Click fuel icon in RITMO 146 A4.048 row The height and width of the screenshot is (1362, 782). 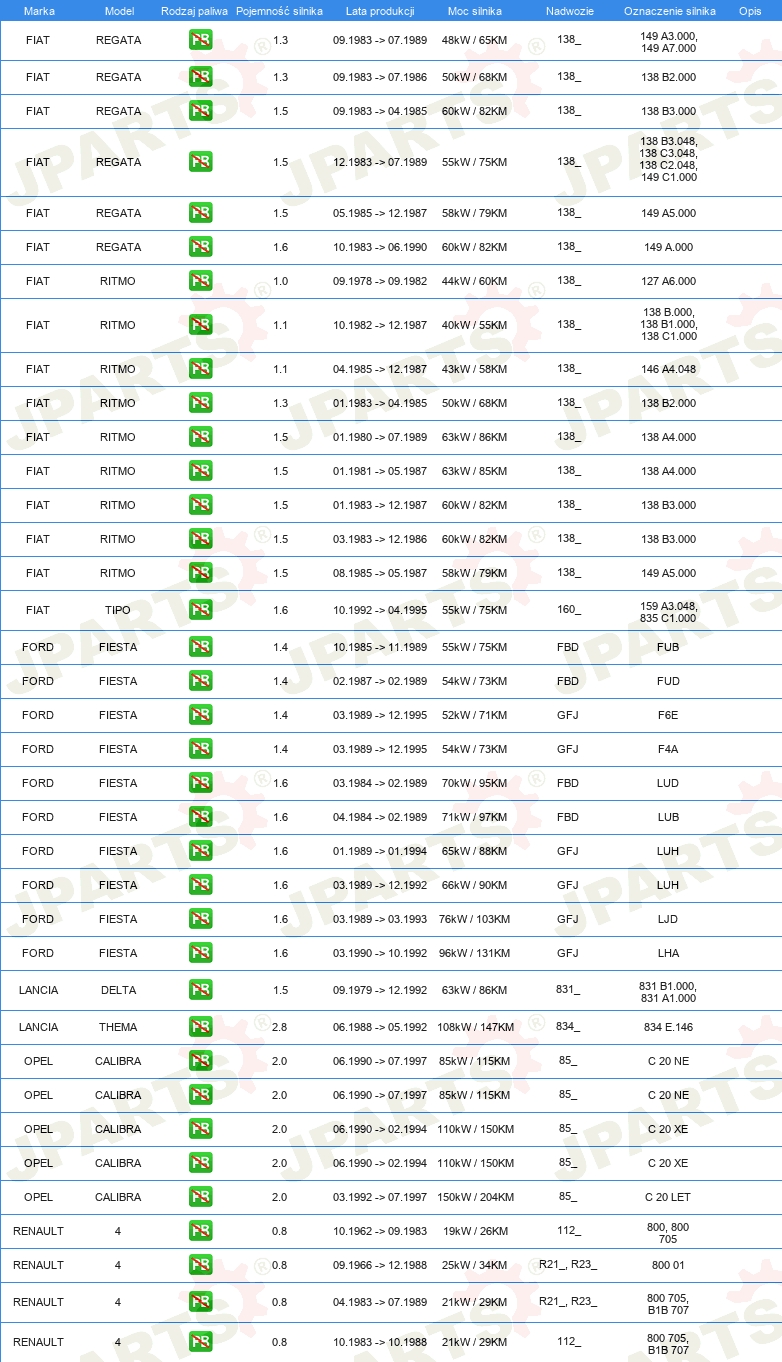click(x=200, y=369)
